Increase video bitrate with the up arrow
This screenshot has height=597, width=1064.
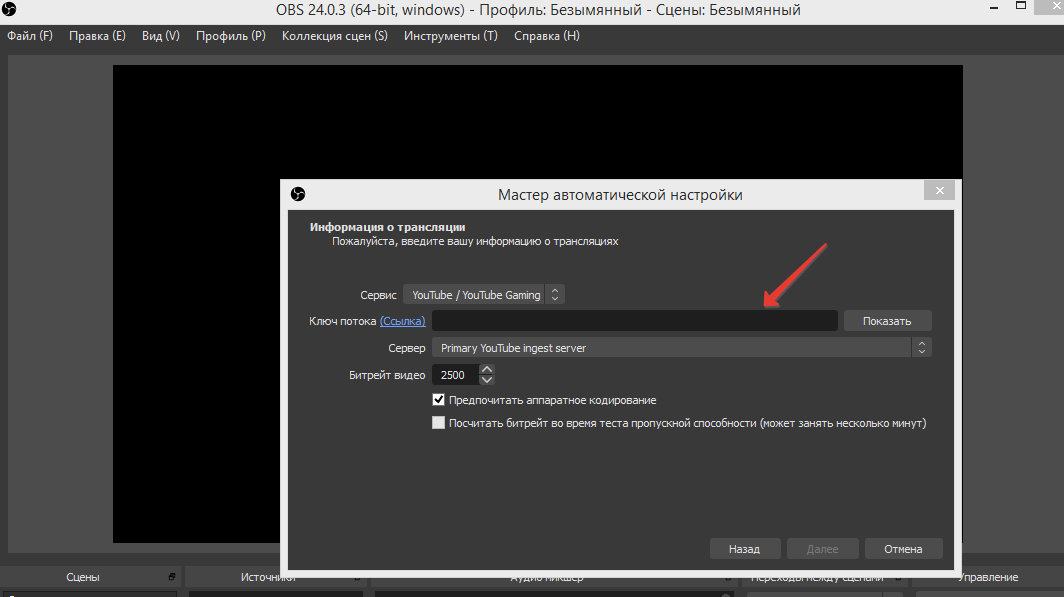(x=487, y=370)
